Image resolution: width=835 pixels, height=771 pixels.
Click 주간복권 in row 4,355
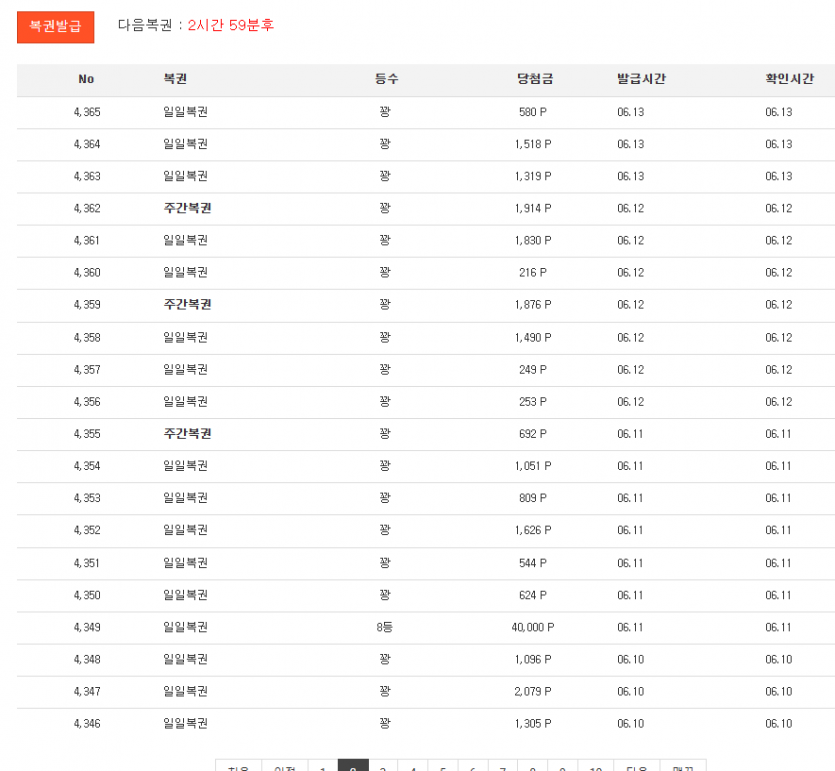pyautogui.click(x=187, y=433)
